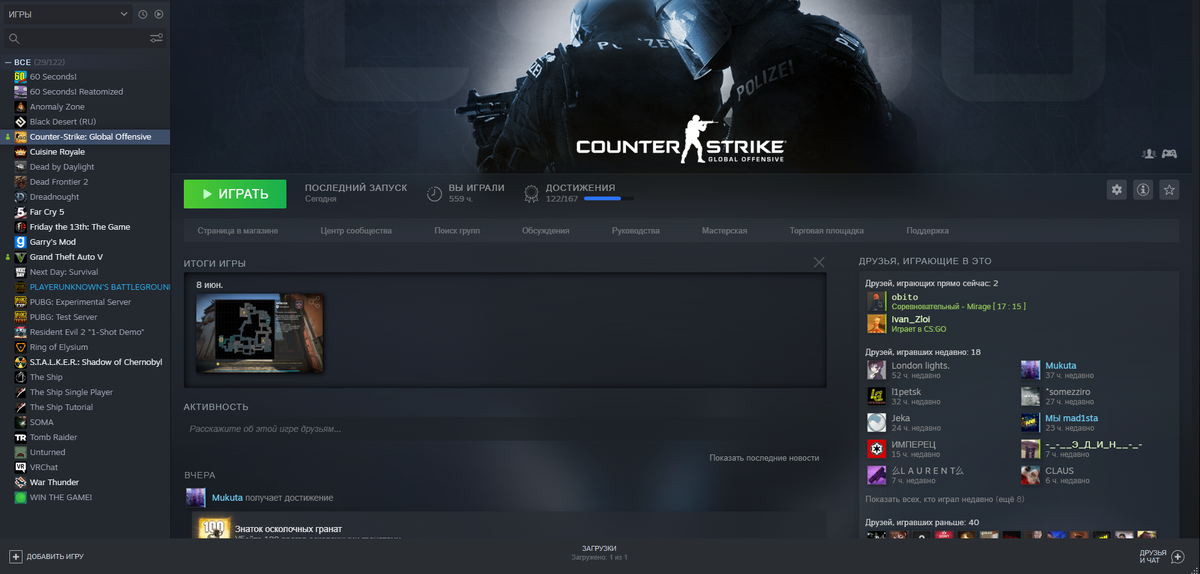Open the ИГРЫ library category dropdown
Screen dimensions: 1200x574
pyautogui.click(x=67, y=14)
